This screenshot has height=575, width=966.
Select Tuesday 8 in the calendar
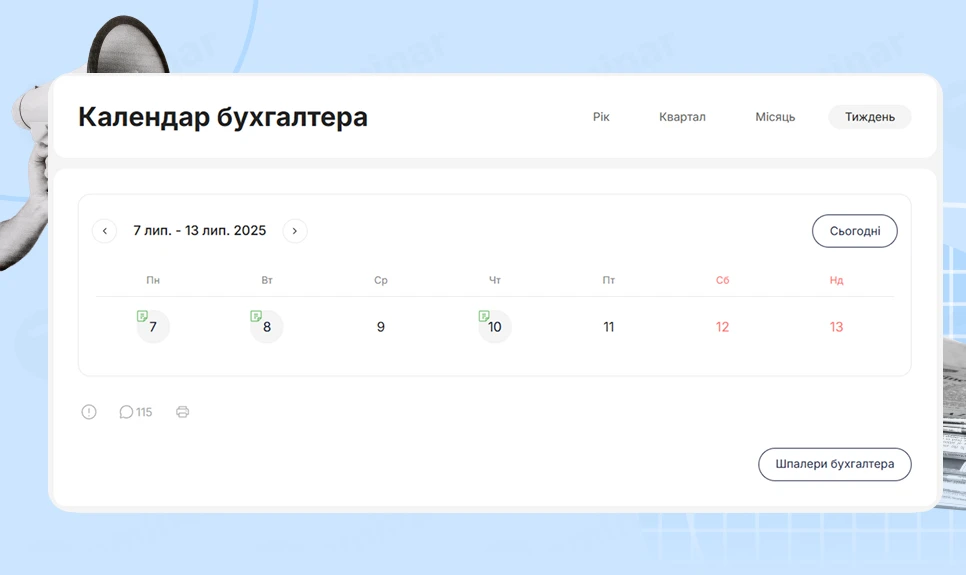(267, 327)
